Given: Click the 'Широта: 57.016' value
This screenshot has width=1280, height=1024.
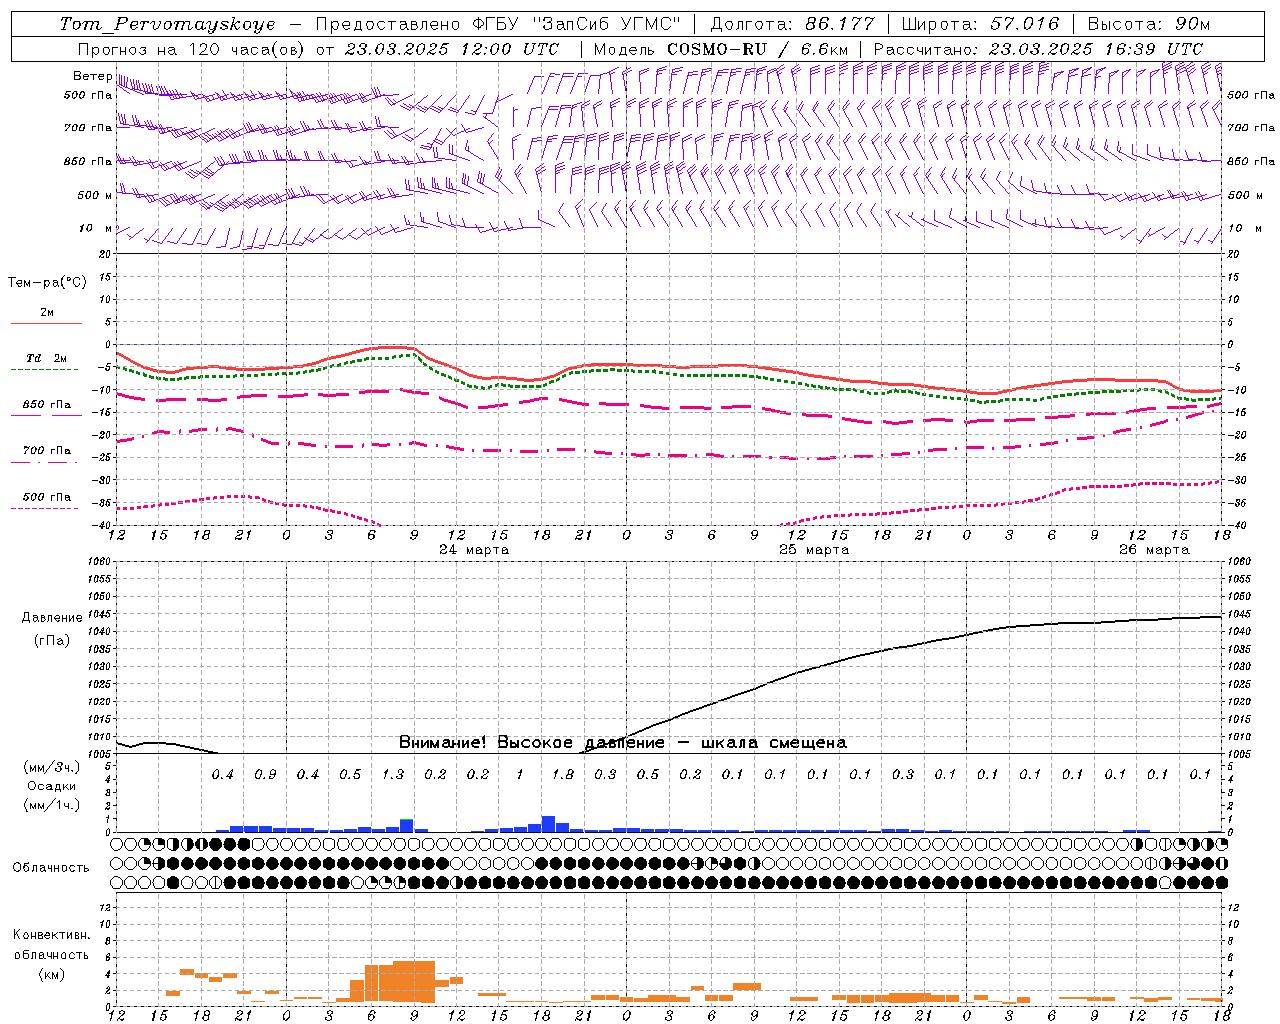Looking at the screenshot, I should point(980,24).
